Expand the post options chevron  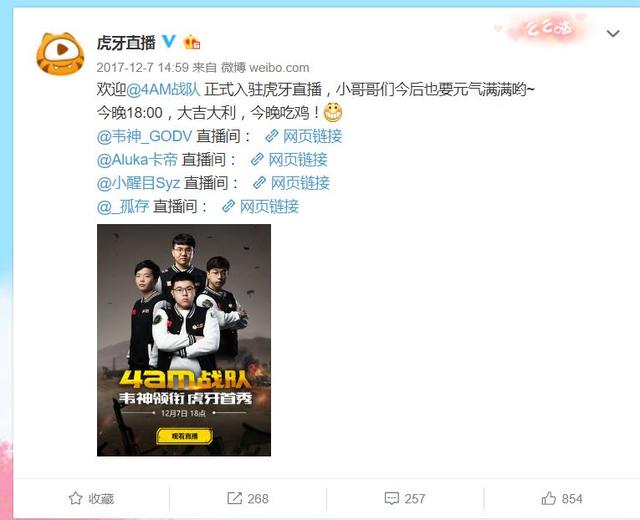(613, 33)
